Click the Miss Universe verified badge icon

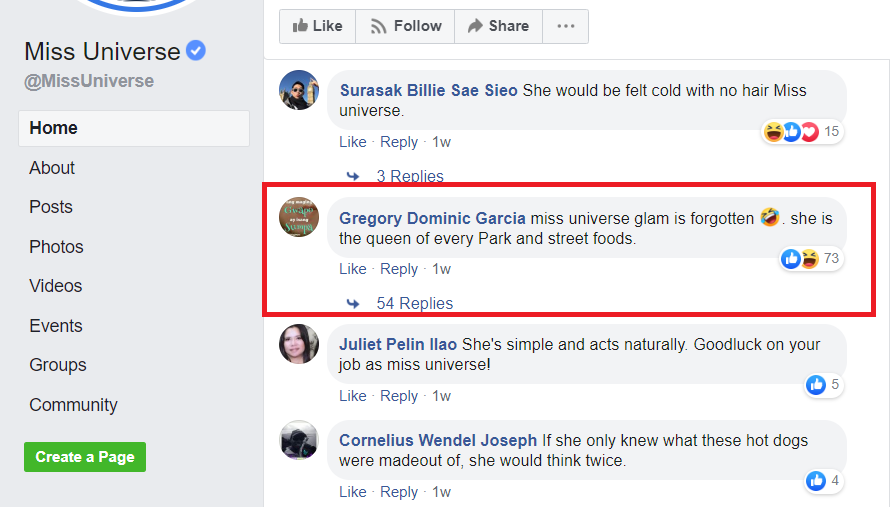tap(196, 51)
